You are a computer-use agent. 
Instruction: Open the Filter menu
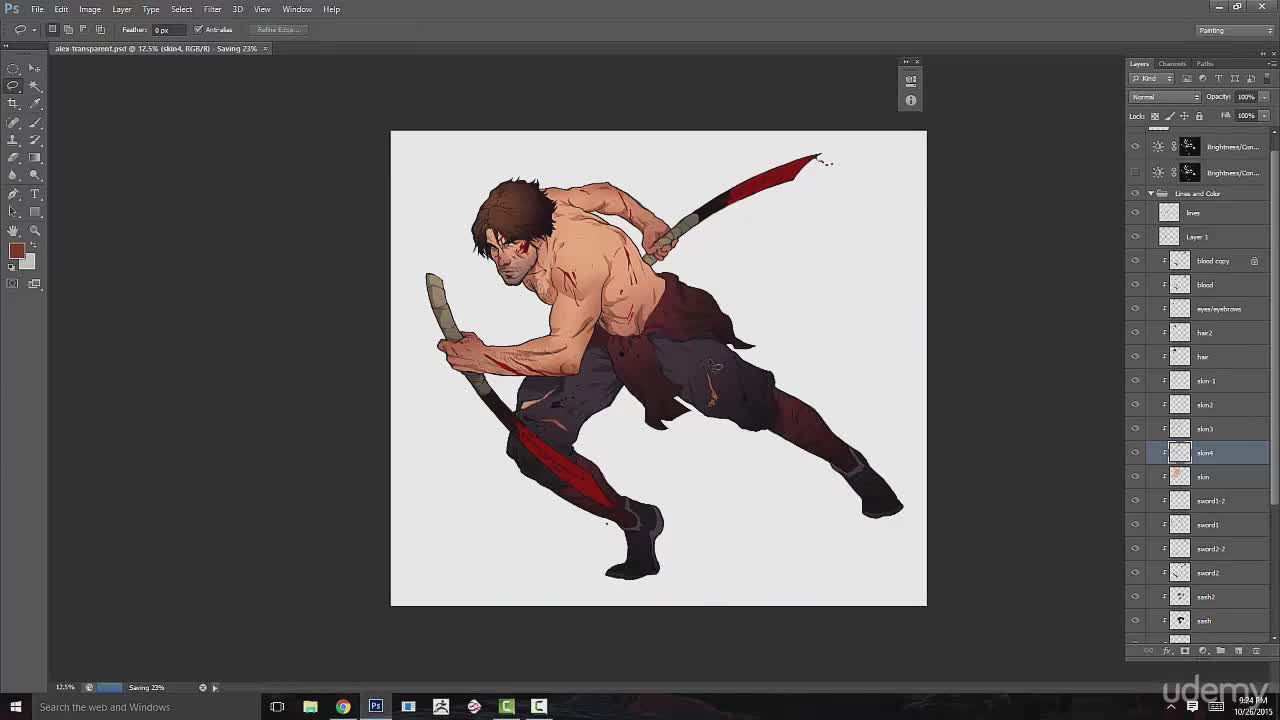212,9
